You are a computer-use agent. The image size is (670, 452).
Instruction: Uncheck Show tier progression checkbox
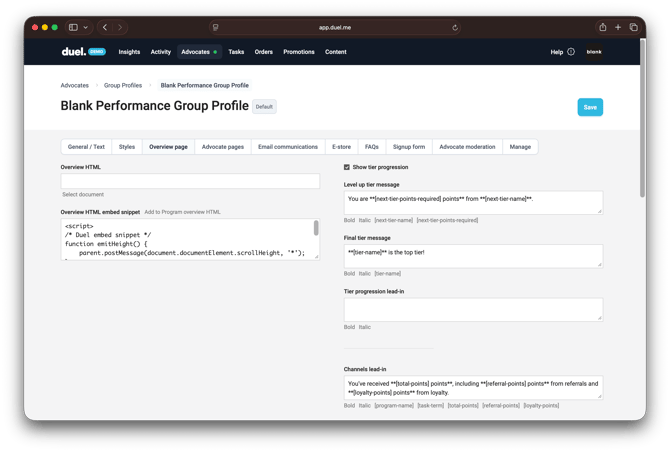pos(347,167)
